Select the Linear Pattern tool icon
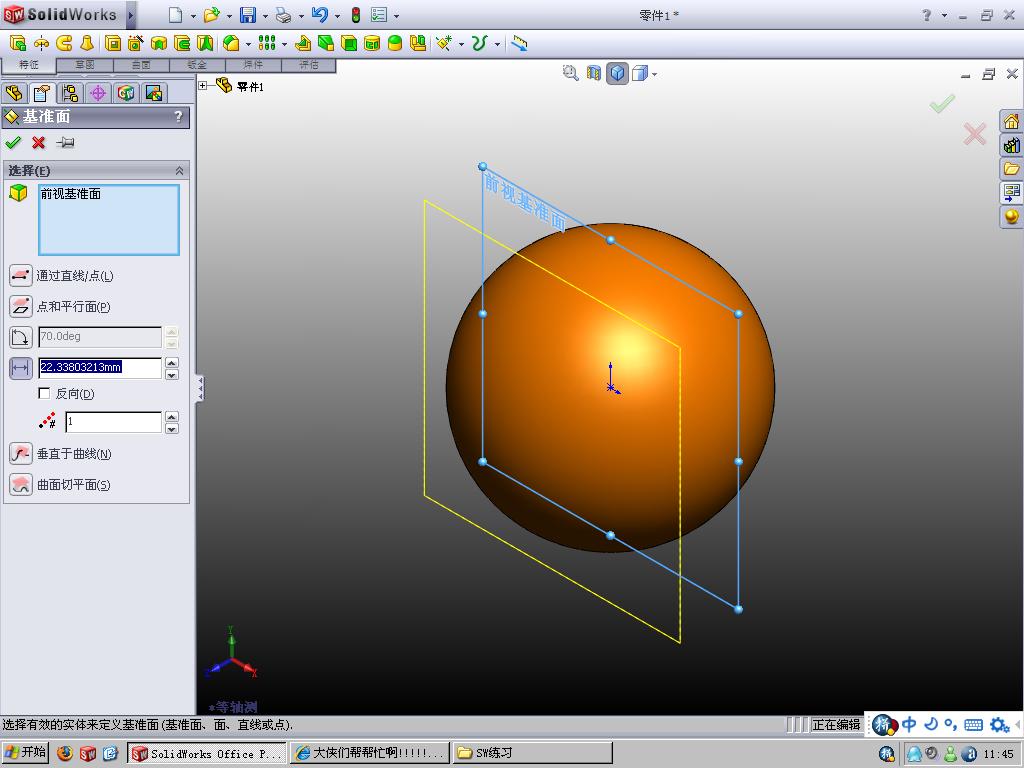 click(267, 43)
